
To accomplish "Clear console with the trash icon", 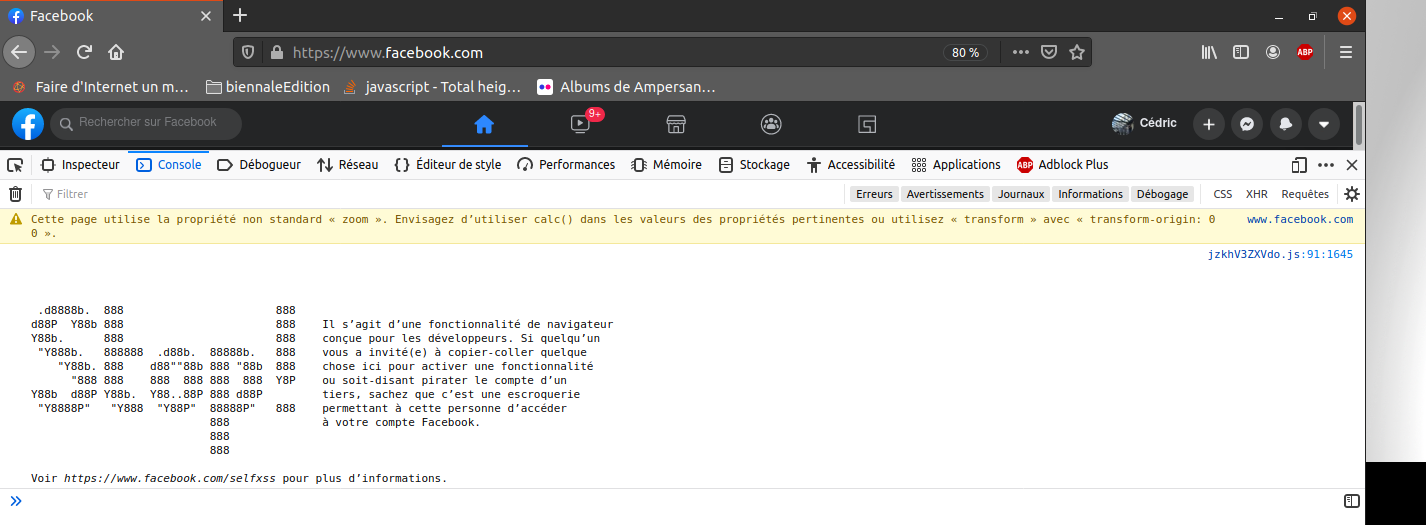I will [16, 194].
